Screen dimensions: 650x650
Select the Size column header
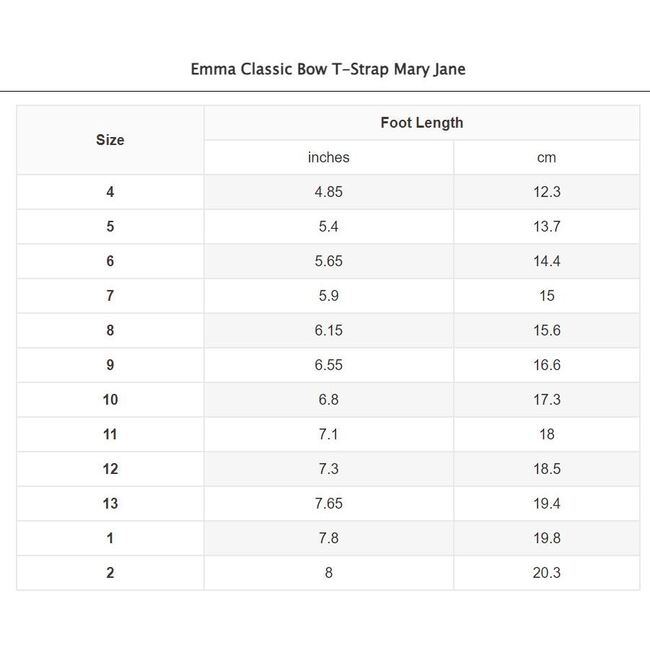(x=110, y=140)
